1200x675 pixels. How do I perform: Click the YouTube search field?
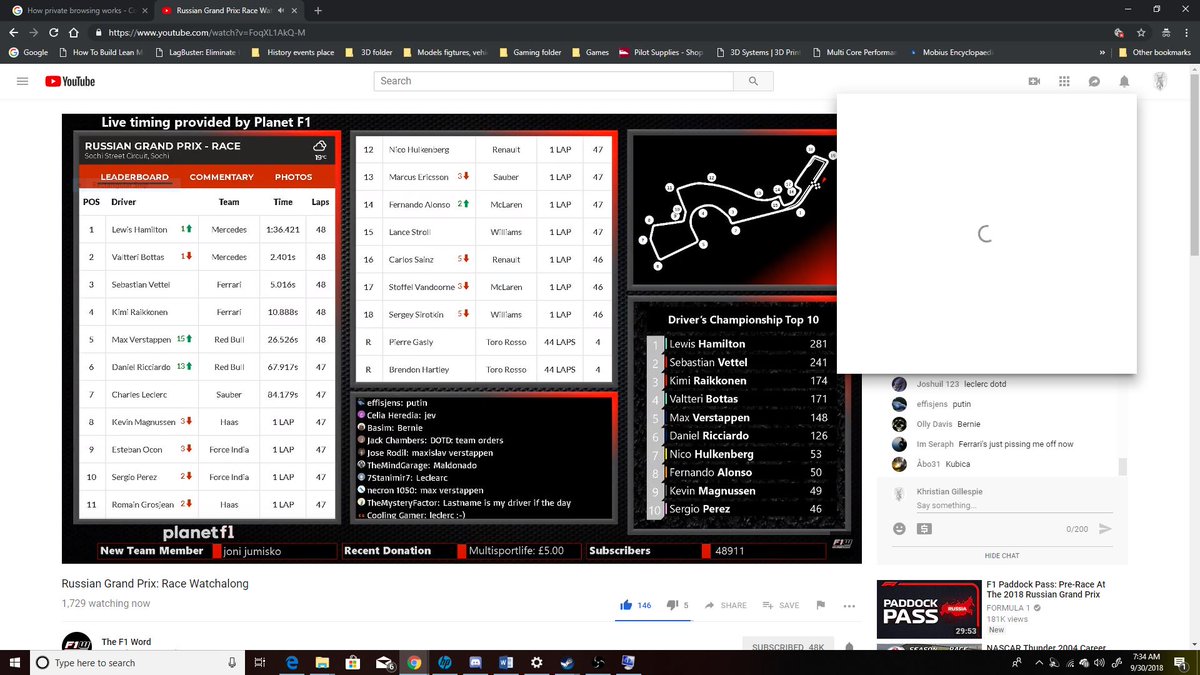pos(554,81)
